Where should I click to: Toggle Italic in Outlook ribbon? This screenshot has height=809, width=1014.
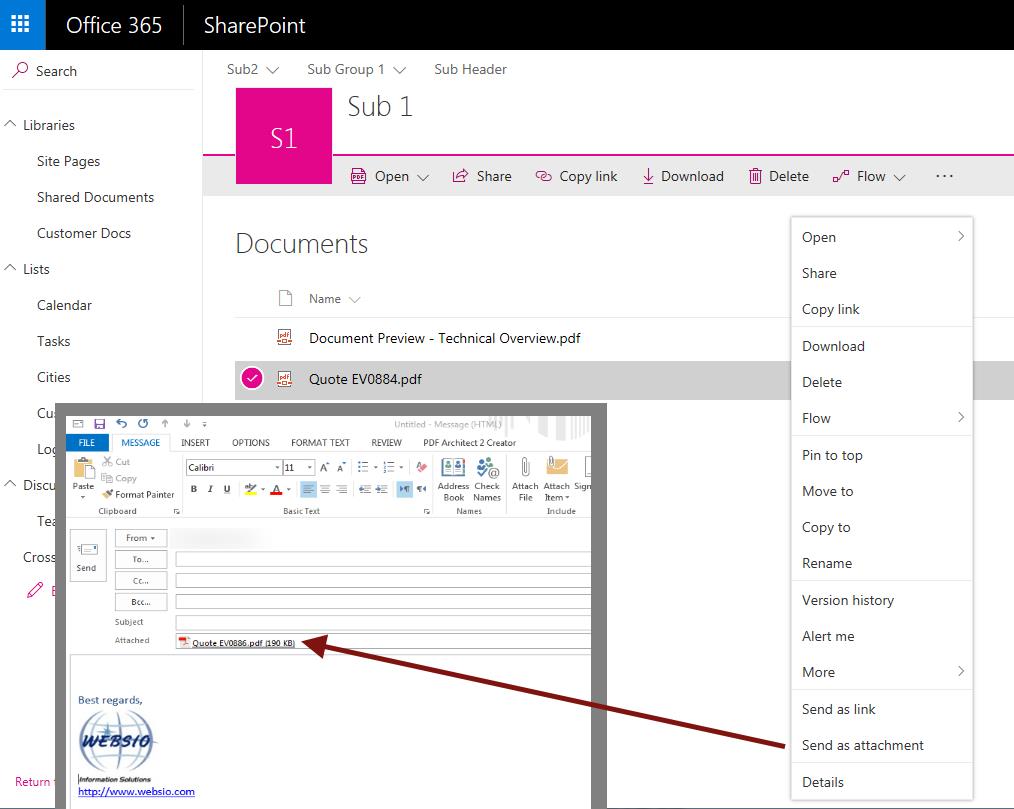click(210, 489)
